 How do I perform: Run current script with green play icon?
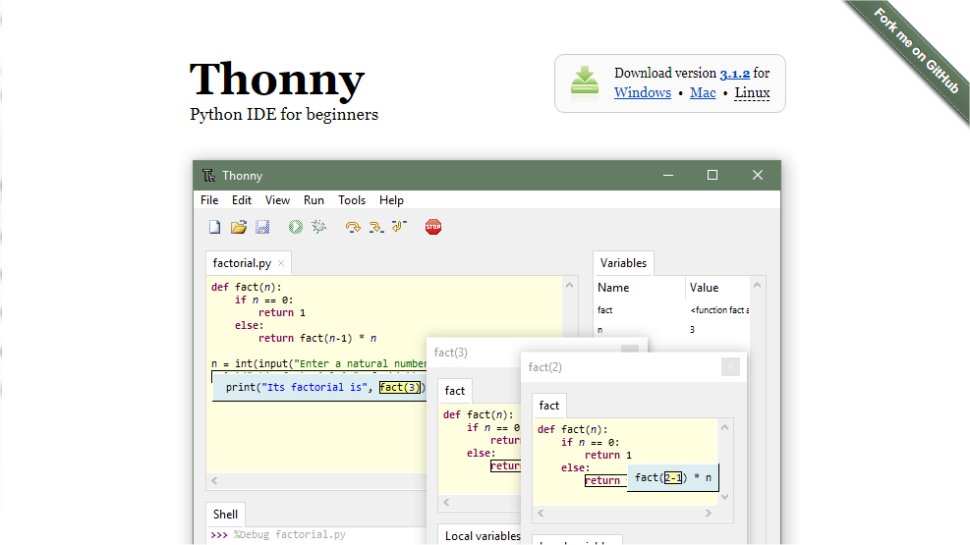pyautogui.click(x=296, y=227)
